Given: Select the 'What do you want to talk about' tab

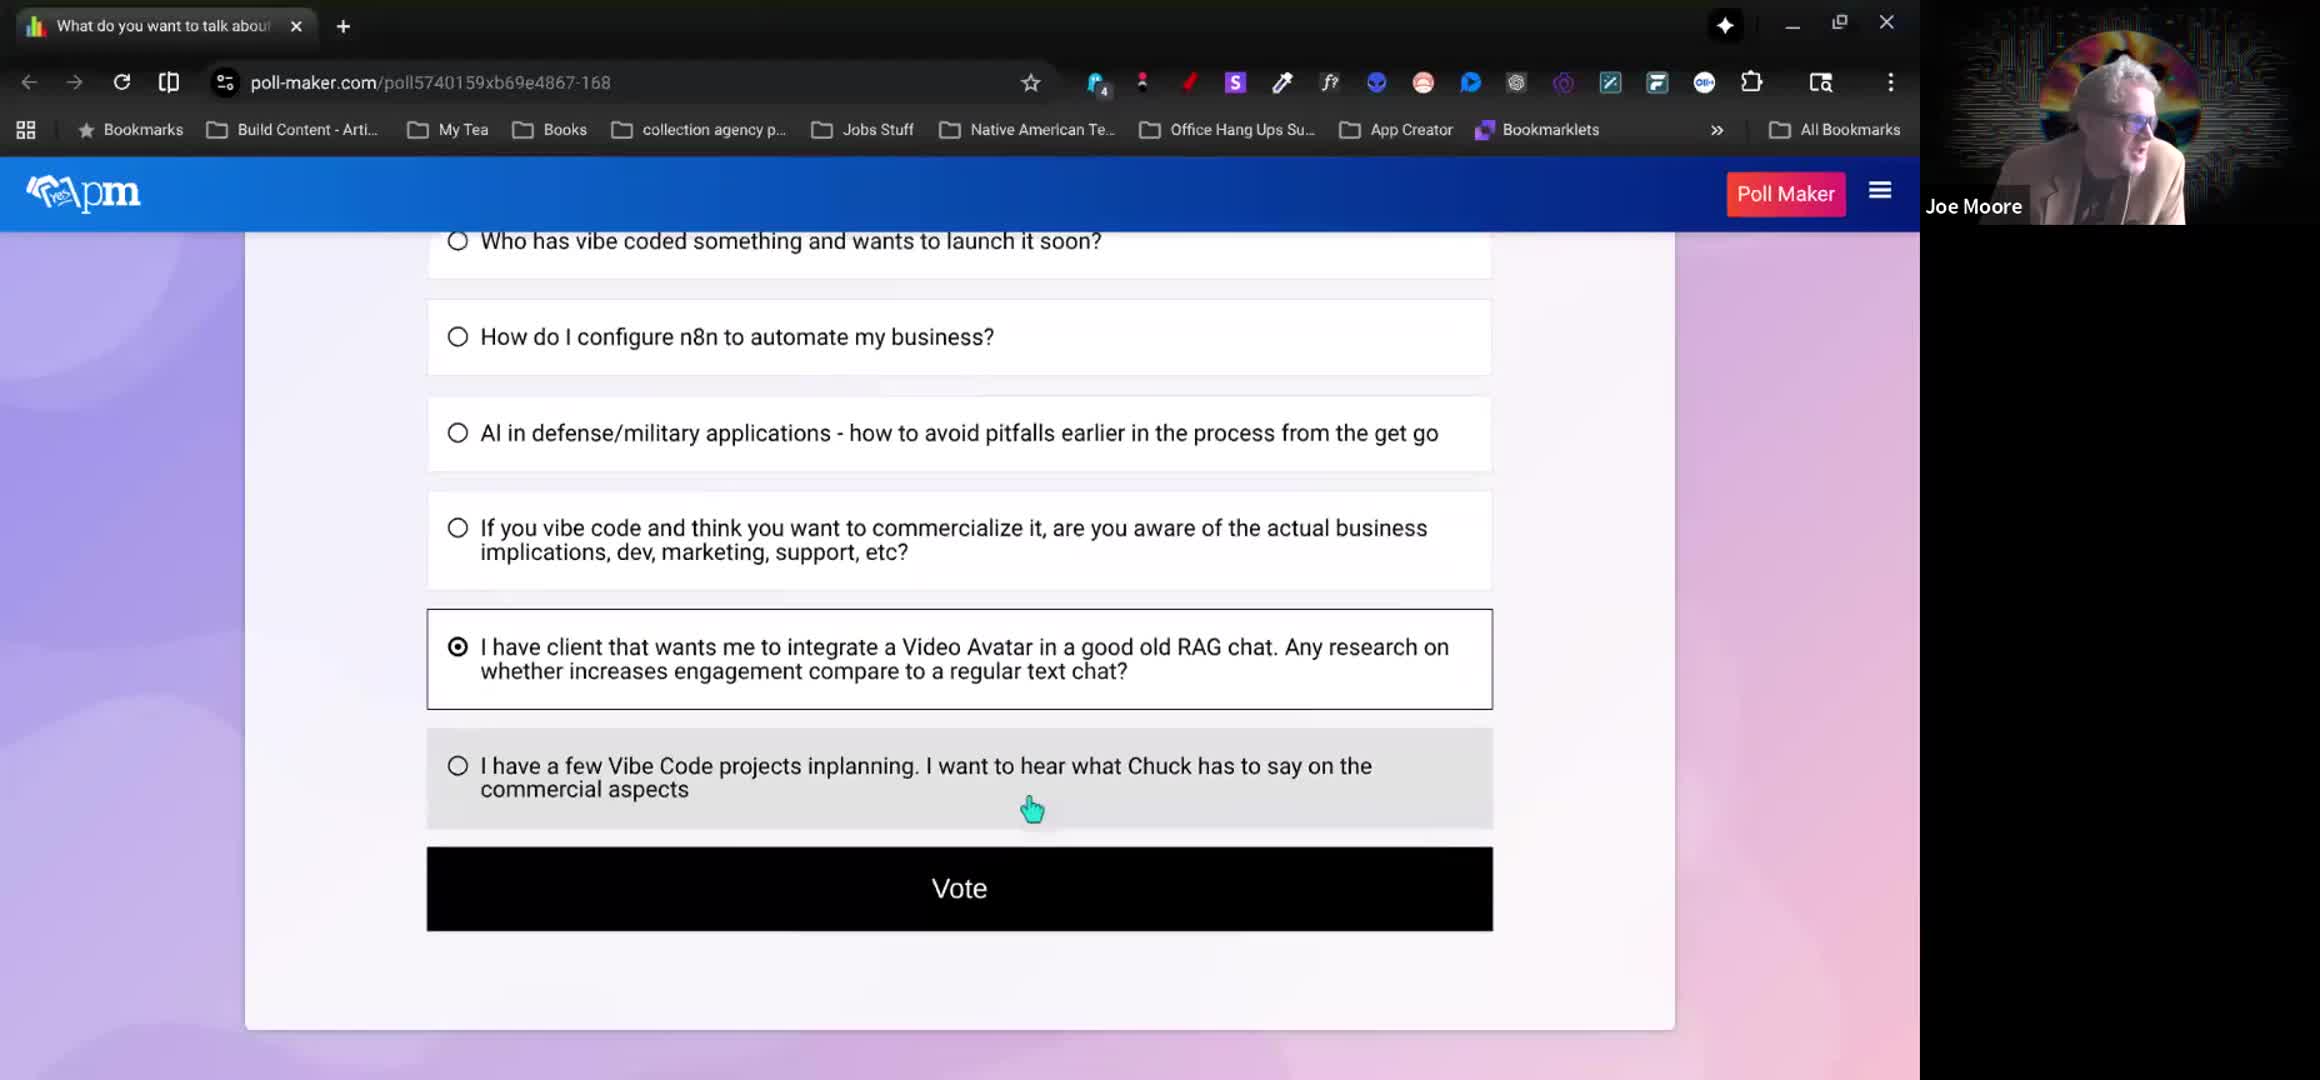Looking at the screenshot, I should [160, 27].
